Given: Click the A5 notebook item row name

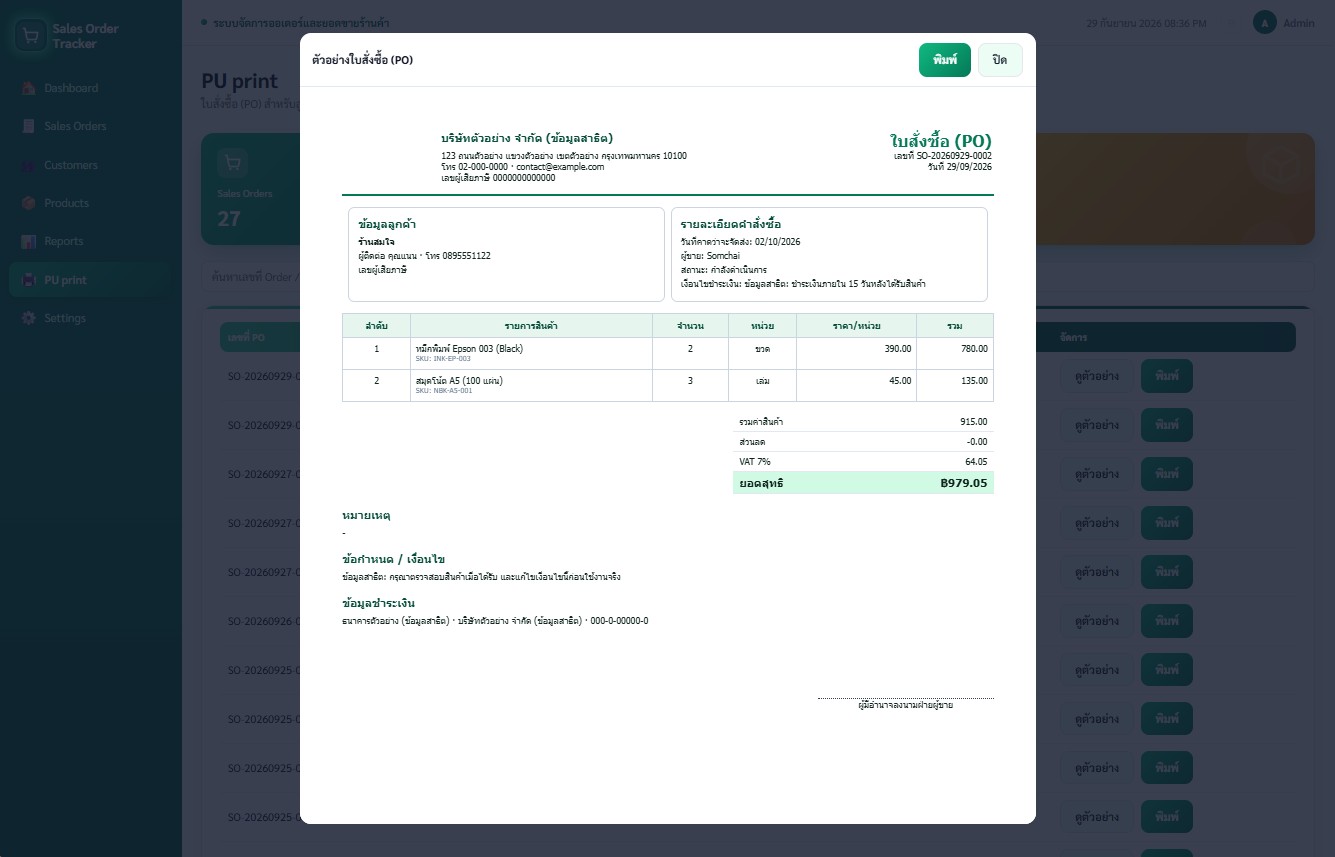Looking at the screenshot, I should [458, 381].
